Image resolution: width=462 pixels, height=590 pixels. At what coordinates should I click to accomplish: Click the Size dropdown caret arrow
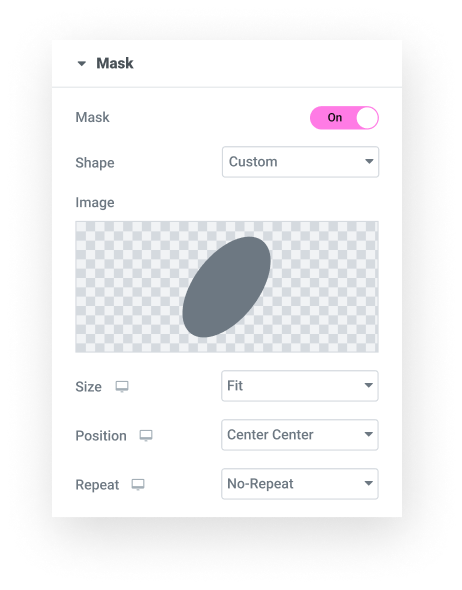[x=369, y=385]
